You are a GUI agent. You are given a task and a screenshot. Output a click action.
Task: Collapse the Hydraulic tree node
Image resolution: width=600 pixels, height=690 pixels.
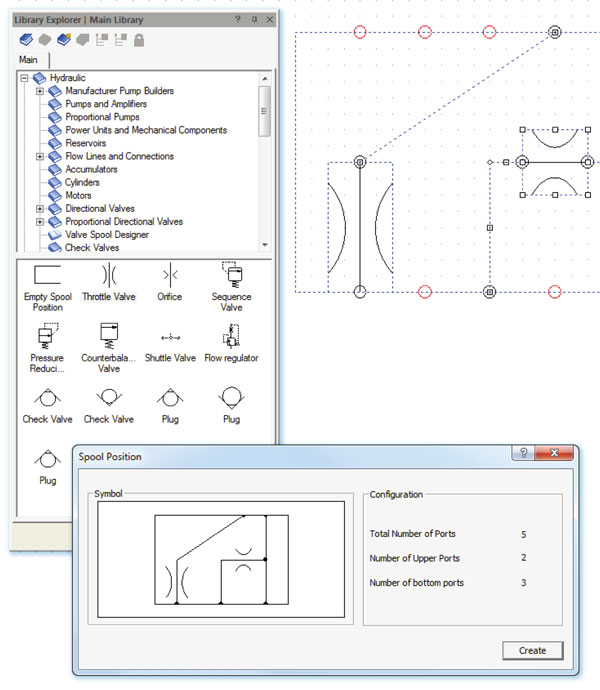(x=24, y=78)
